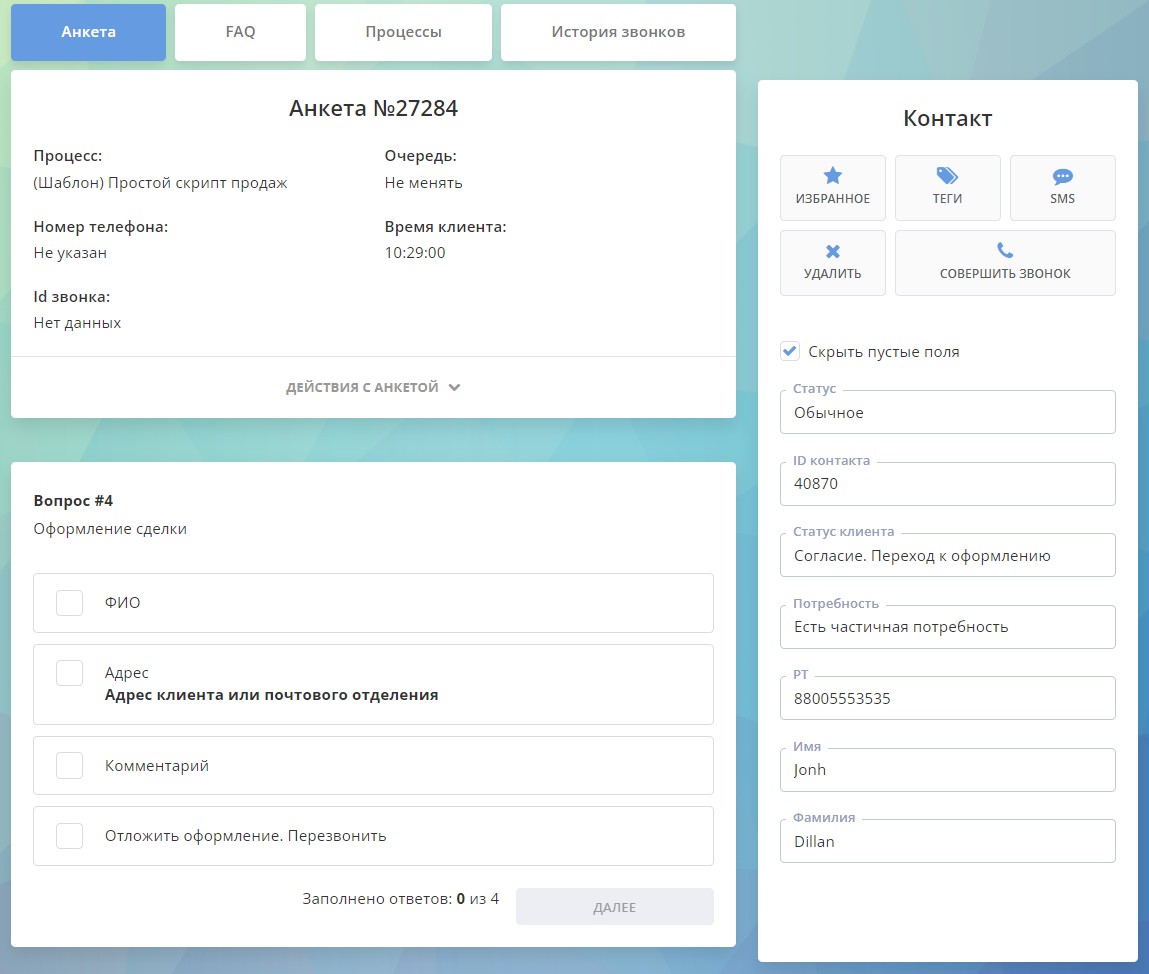Screen dimensions: 1149x974
Task: Open the Потребность field
Action: coord(947,627)
